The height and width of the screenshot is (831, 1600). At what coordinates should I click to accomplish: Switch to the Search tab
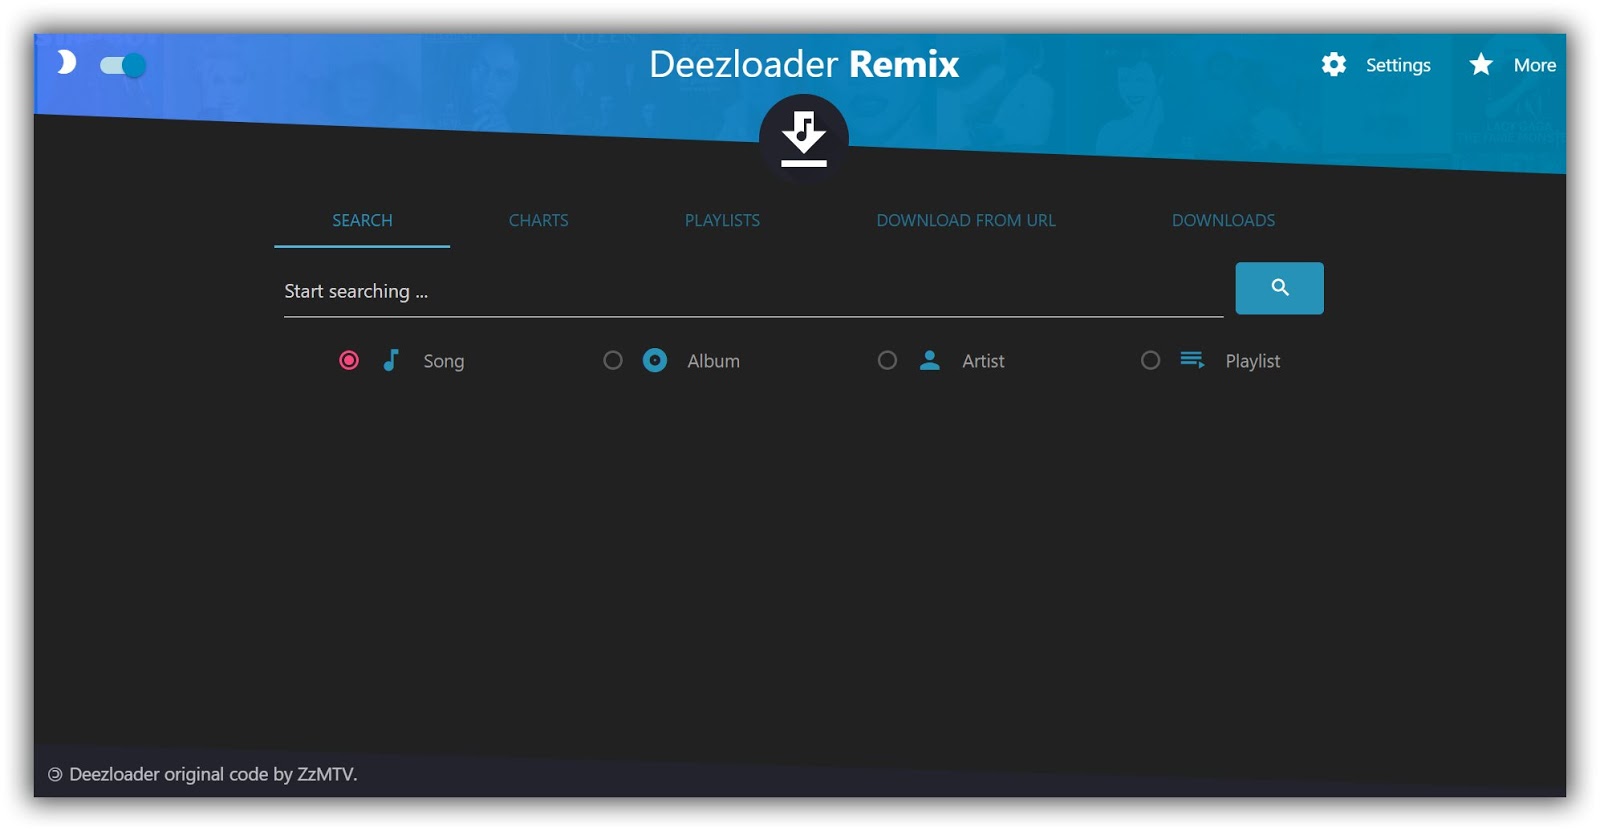coord(362,220)
